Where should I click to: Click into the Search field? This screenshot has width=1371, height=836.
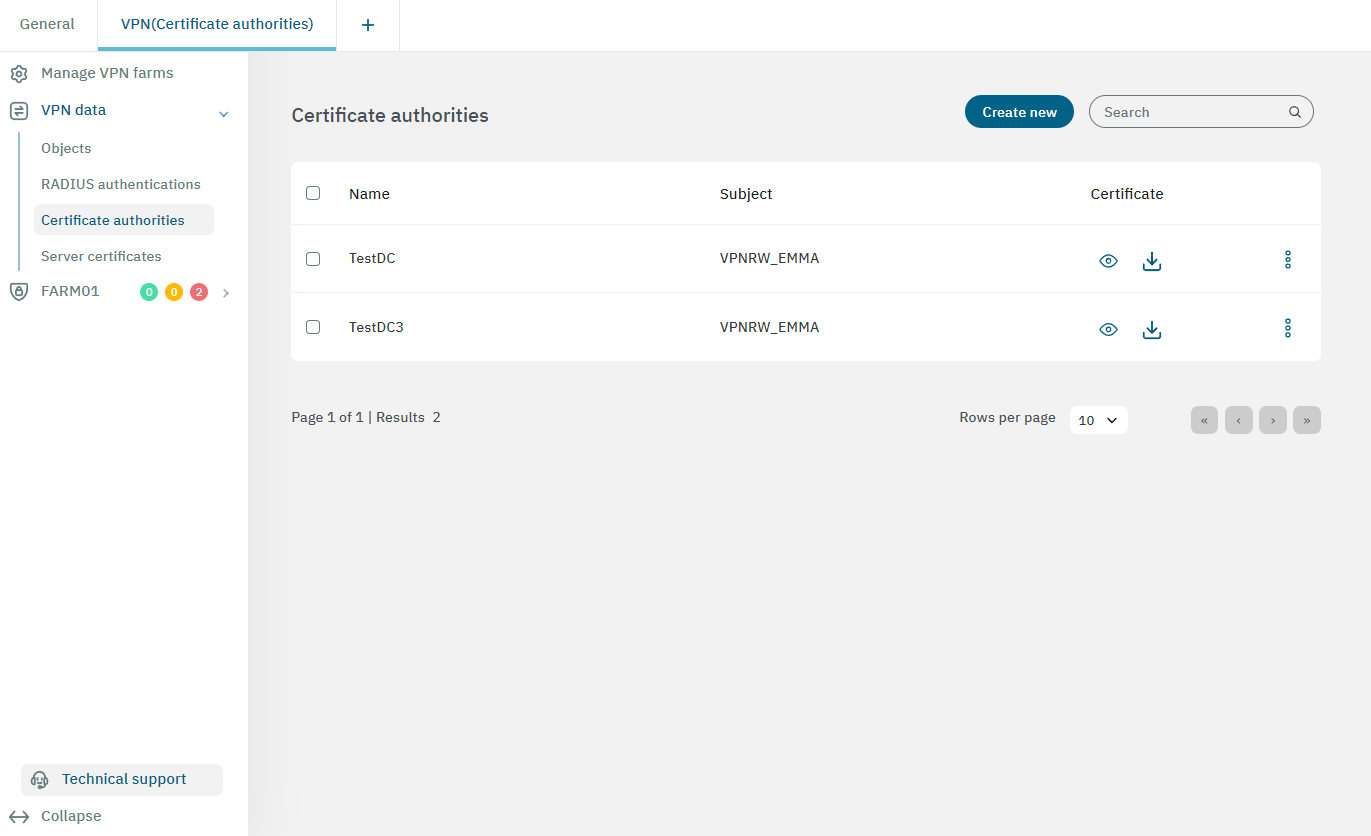1190,112
